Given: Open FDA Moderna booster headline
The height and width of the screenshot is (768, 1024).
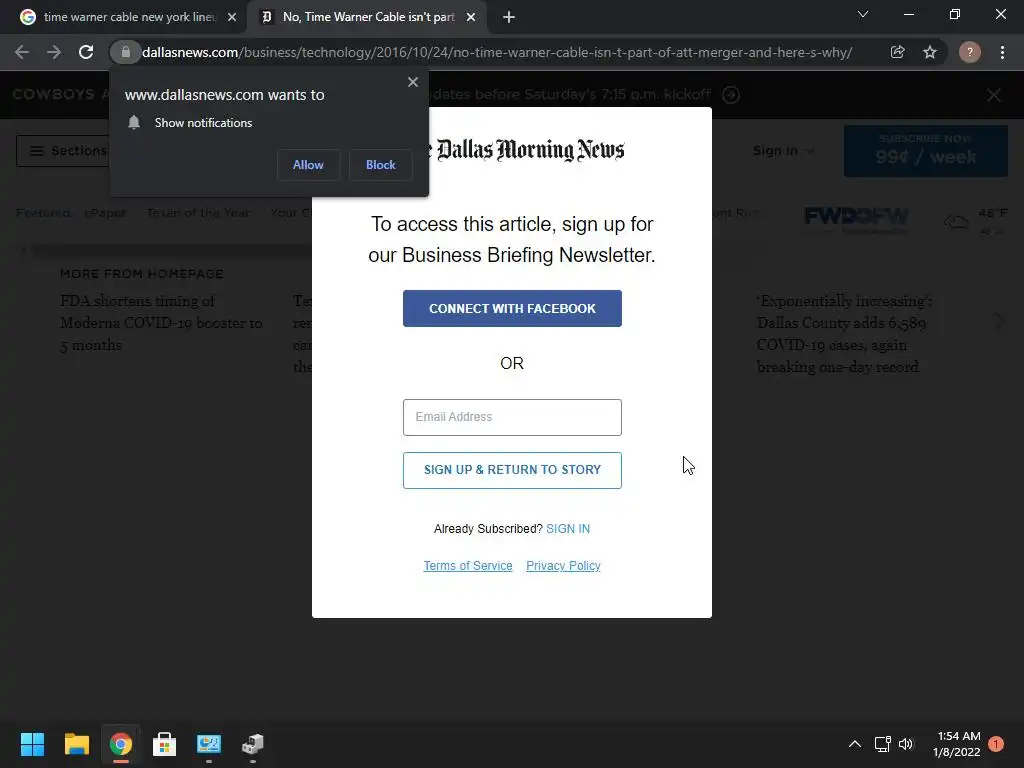Looking at the screenshot, I should [161, 323].
